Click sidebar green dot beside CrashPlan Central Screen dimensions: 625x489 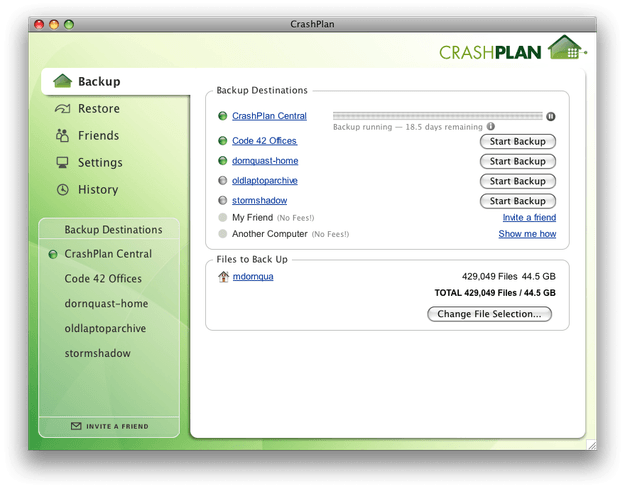click(x=53, y=254)
